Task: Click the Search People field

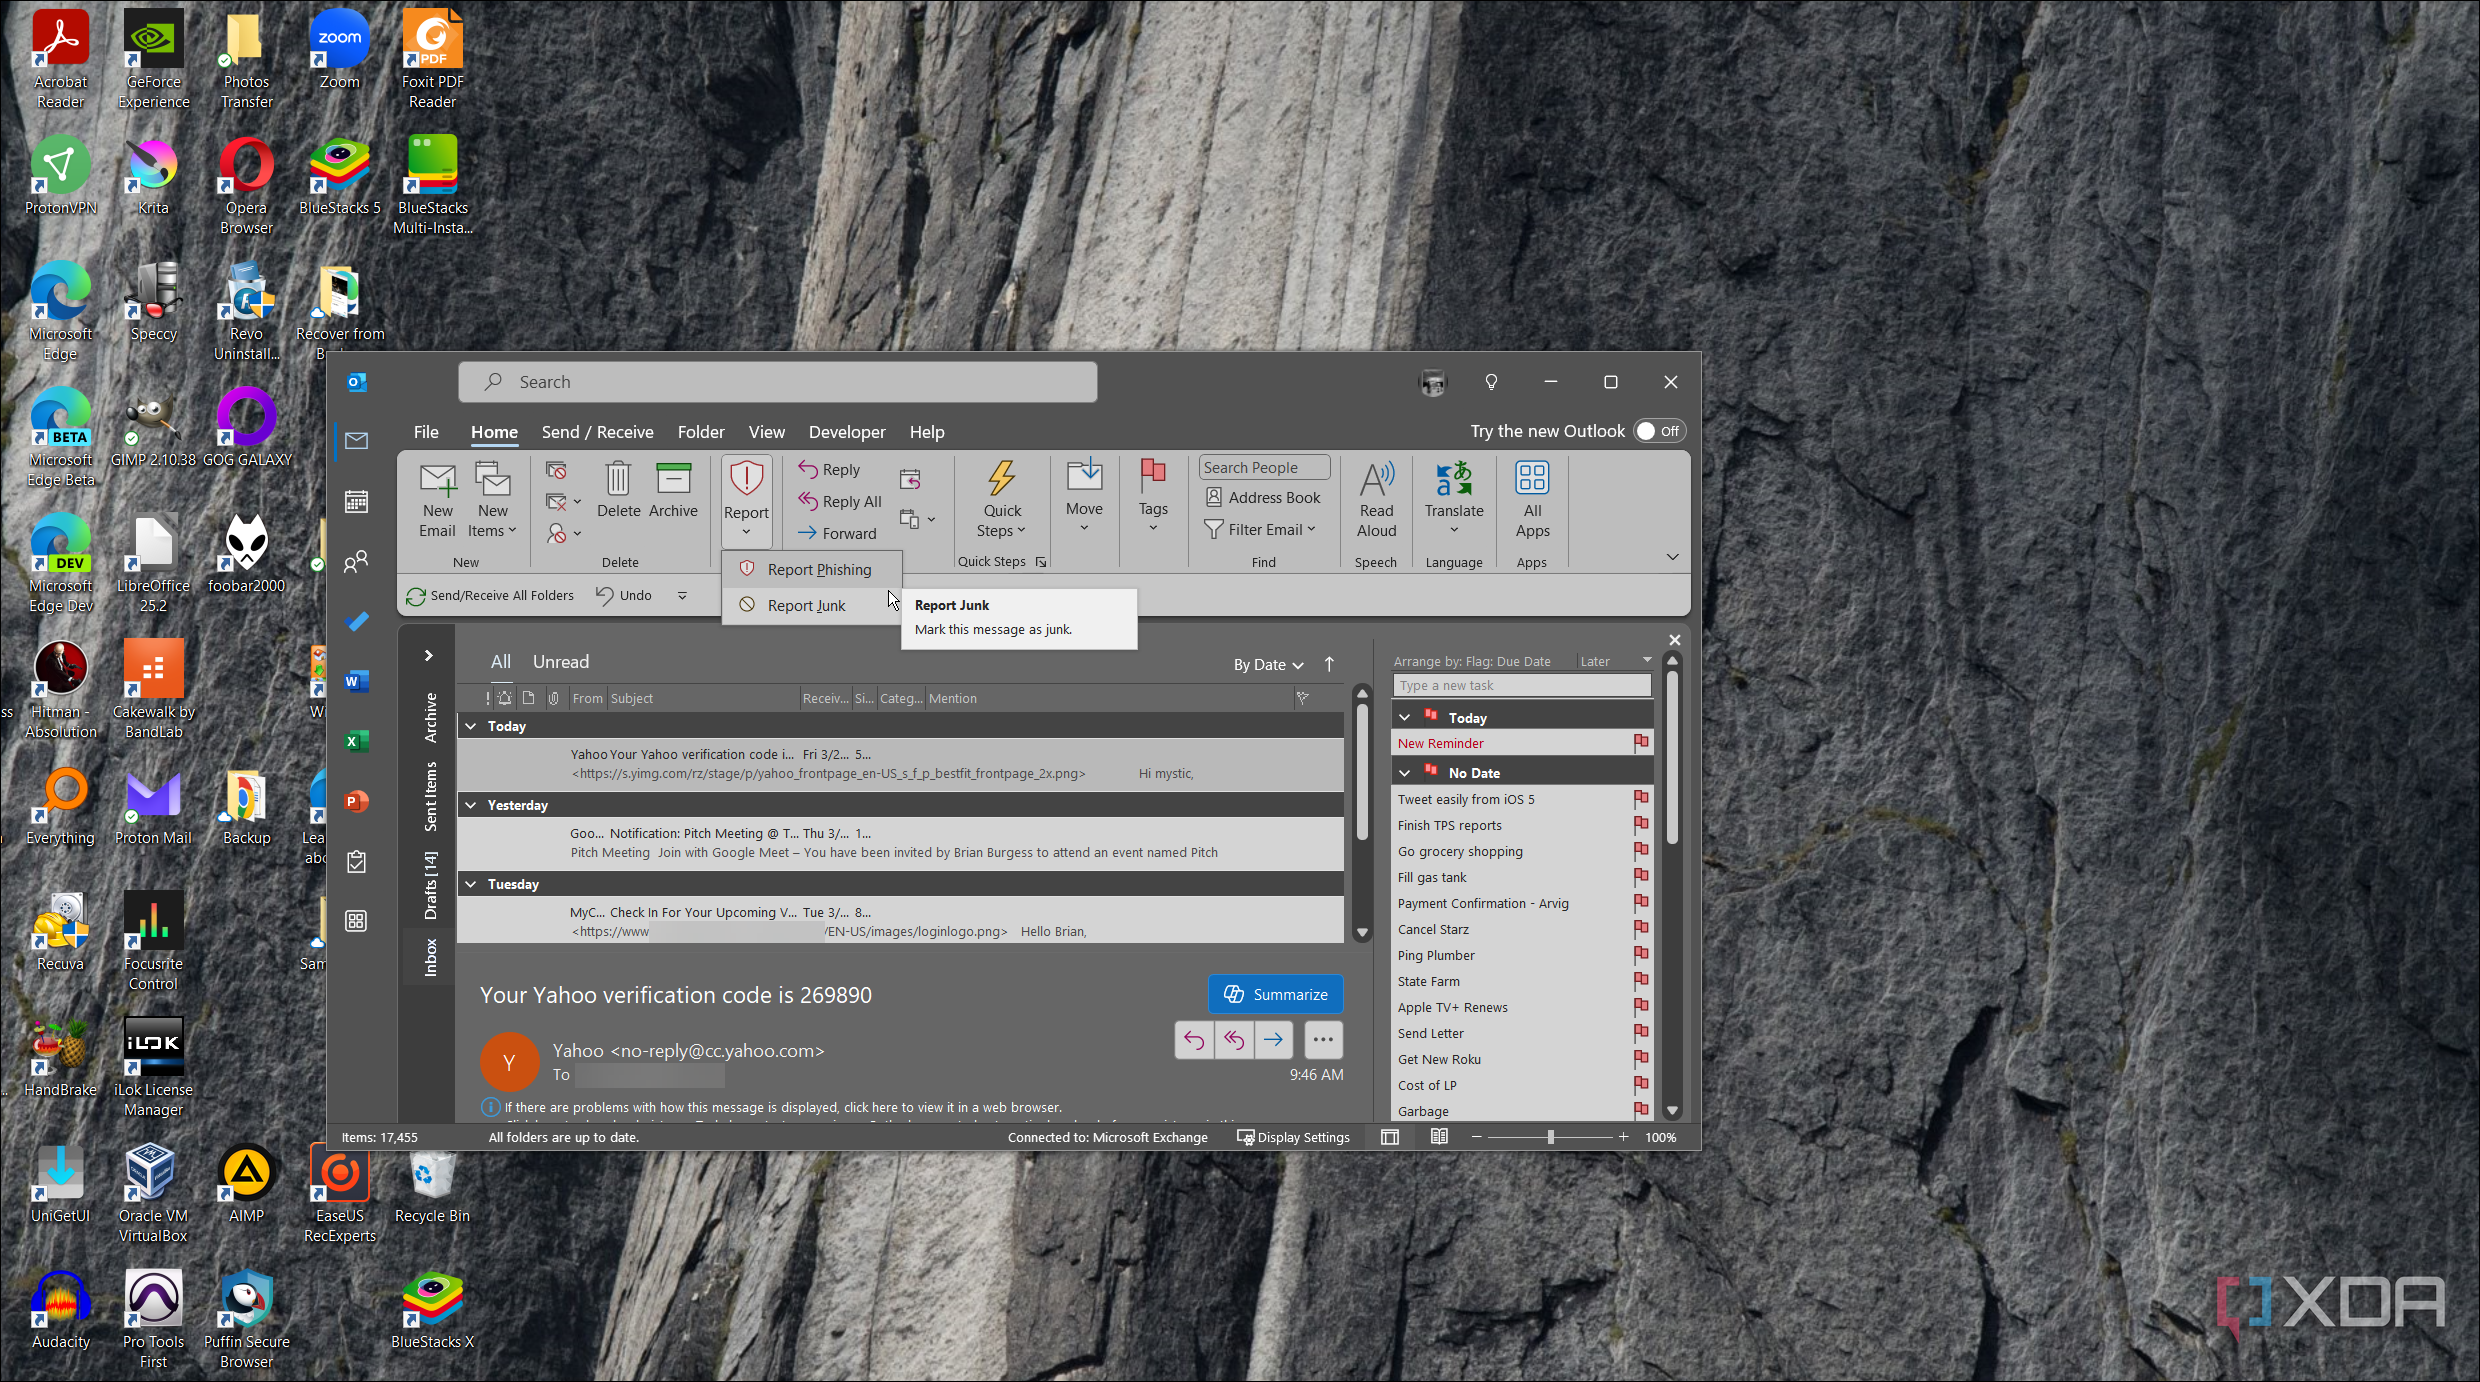Action: 1264,467
